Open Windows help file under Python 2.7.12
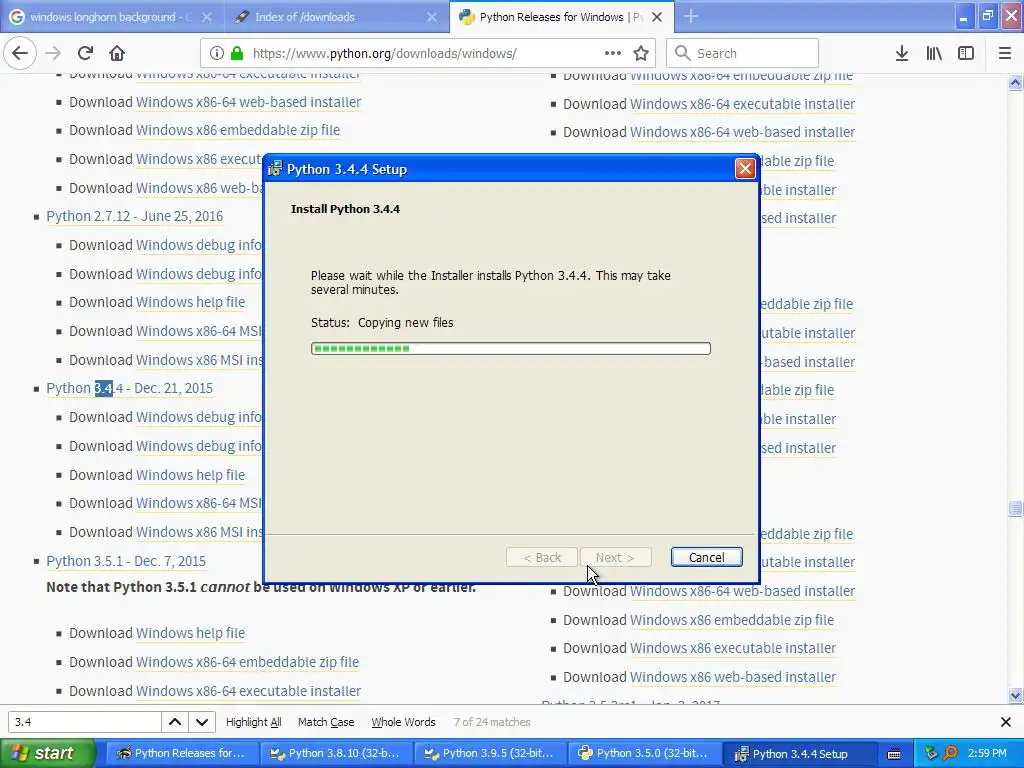 pyautogui.click(x=190, y=302)
